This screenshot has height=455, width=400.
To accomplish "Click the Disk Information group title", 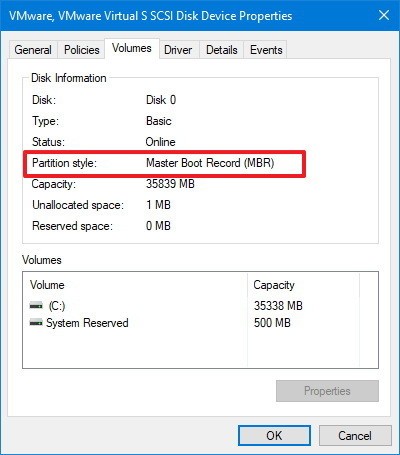I will point(69,78).
